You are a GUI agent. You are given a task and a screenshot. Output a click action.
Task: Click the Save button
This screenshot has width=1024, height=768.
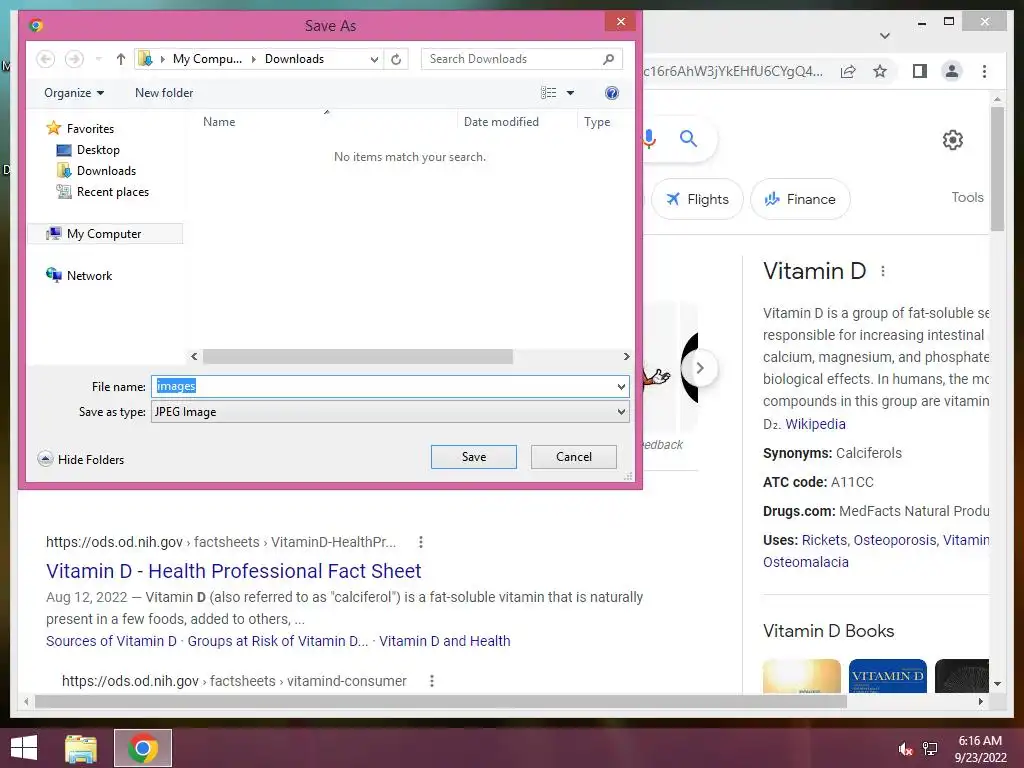tap(473, 456)
